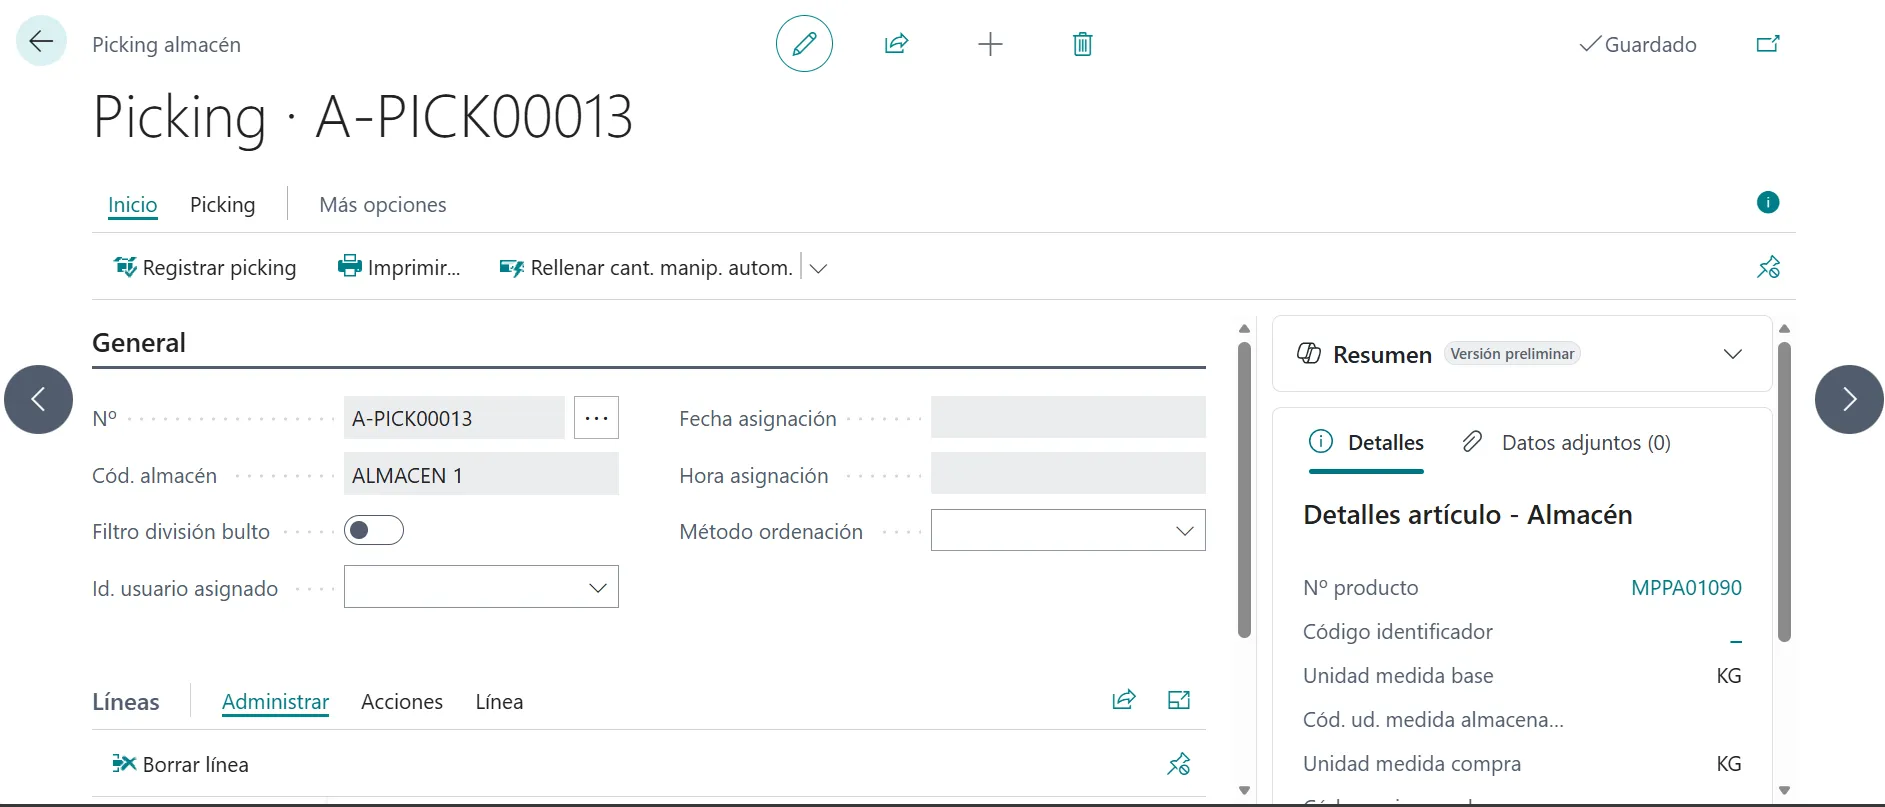Open page in new window icon
The height and width of the screenshot is (807, 1885).
[1767, 44]
